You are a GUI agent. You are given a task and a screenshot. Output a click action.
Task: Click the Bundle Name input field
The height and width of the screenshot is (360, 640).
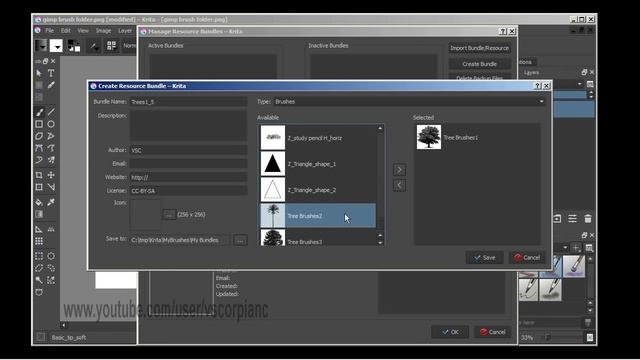click(x=188, y=102)
